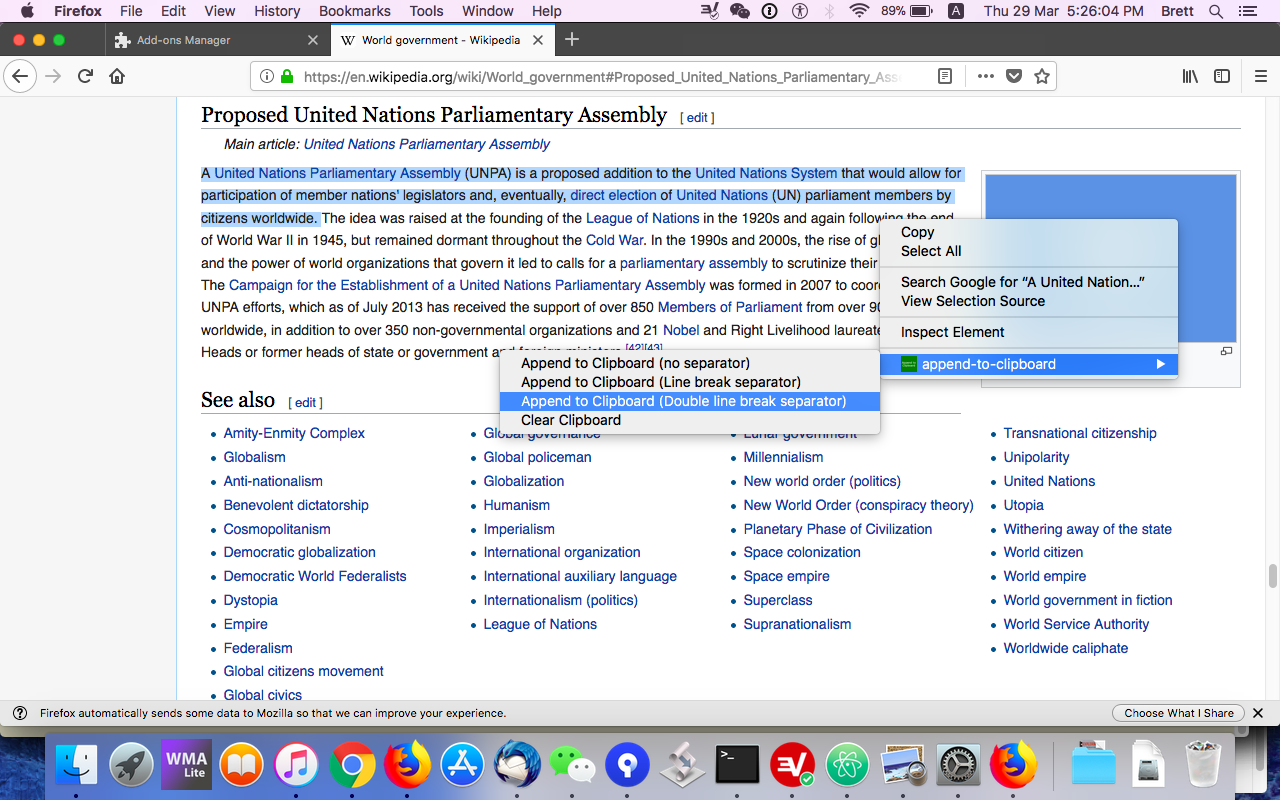Viewport: 1280px width, 800px height.
Task: Bookmark this page with star
Action: [x=1041, y=76]
